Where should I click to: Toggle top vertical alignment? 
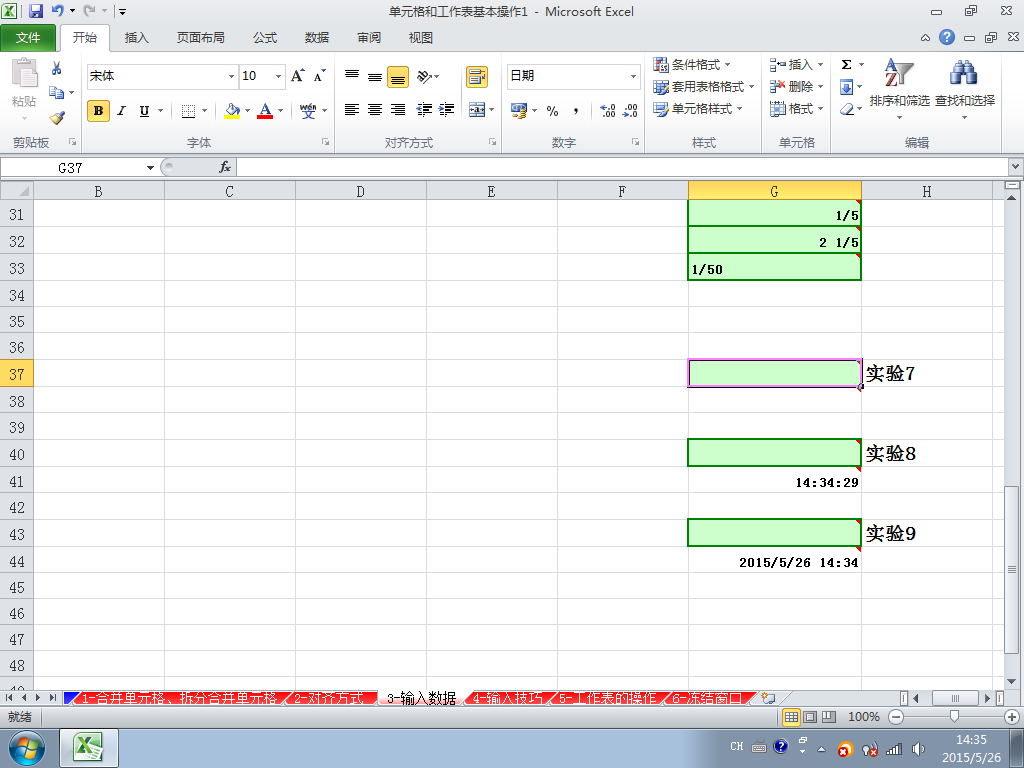tap(352, 76)
